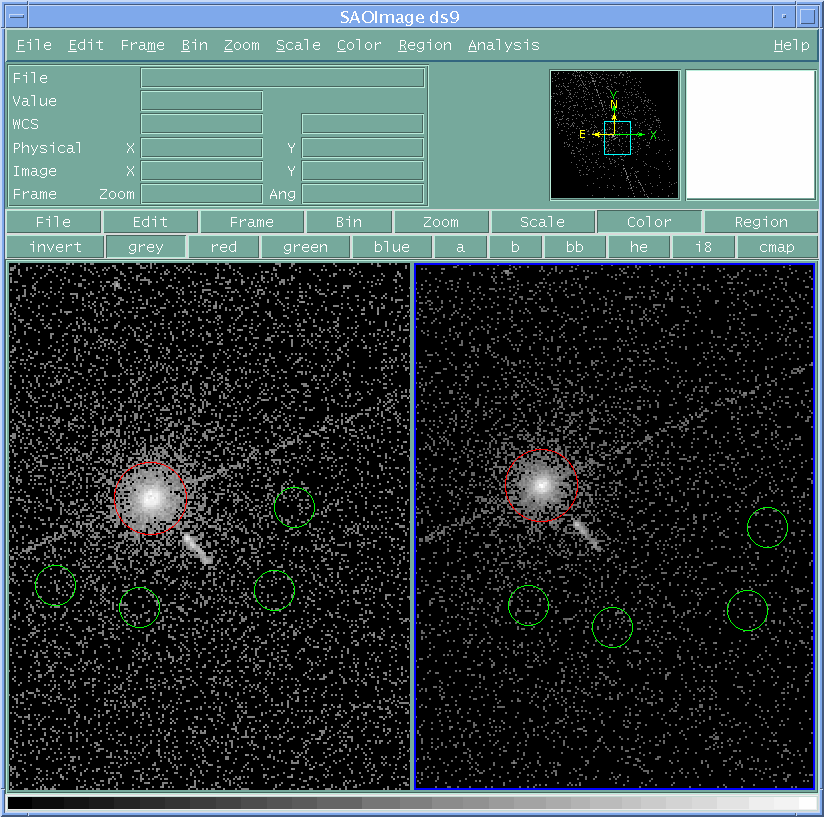Select the he colormap
This screenshot has width=824, height=817.
639,247
